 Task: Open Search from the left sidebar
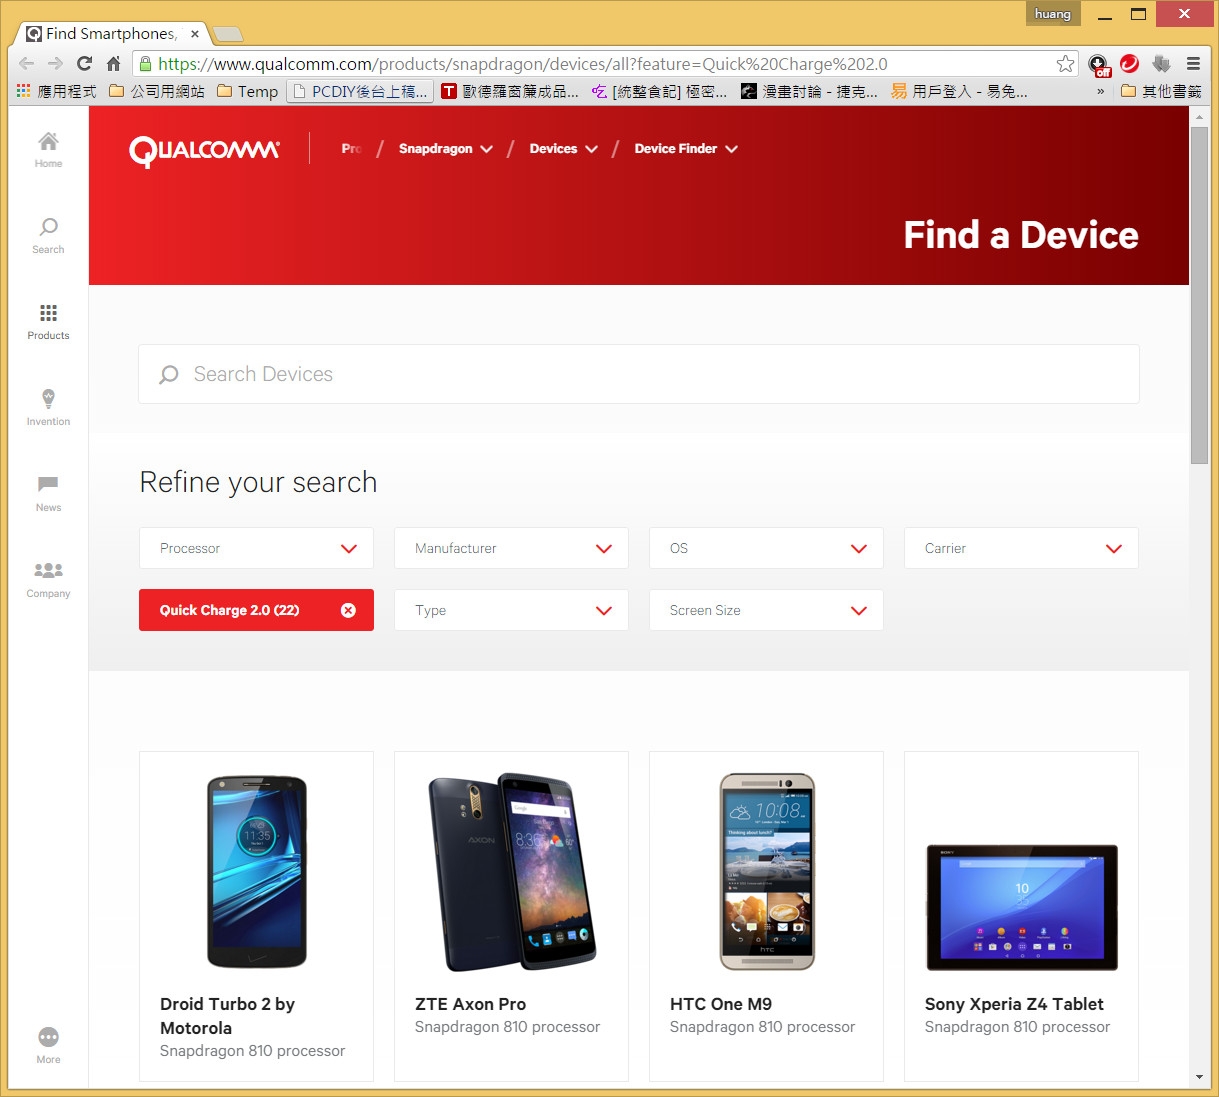[48, 235]
